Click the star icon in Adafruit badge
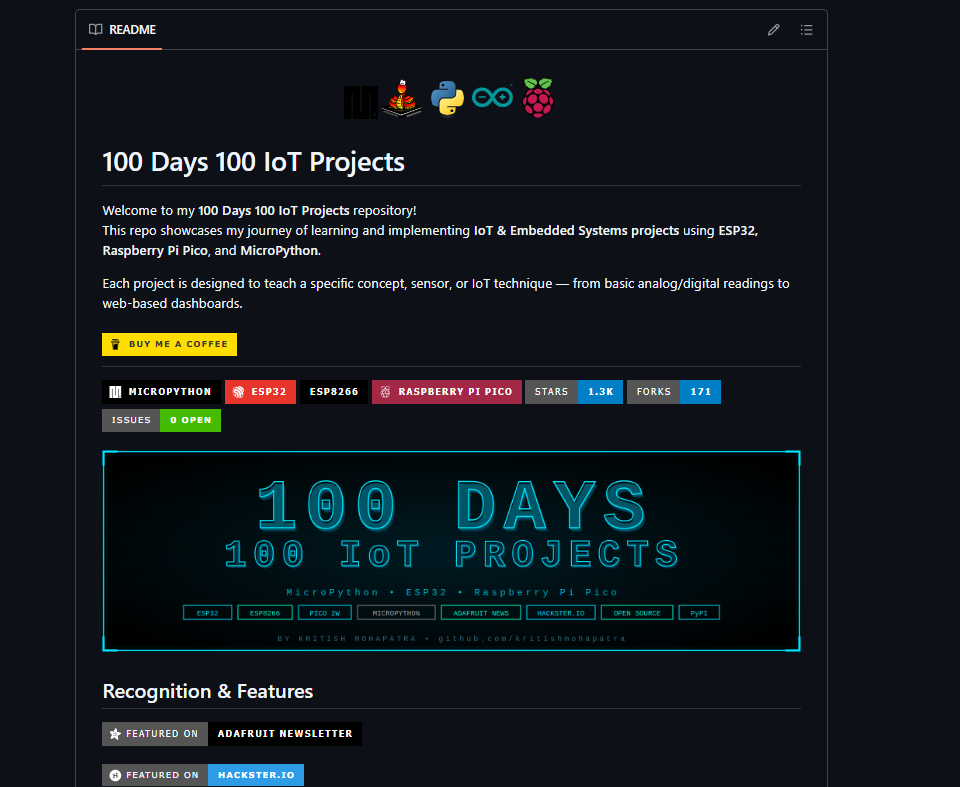 (115, 734)
